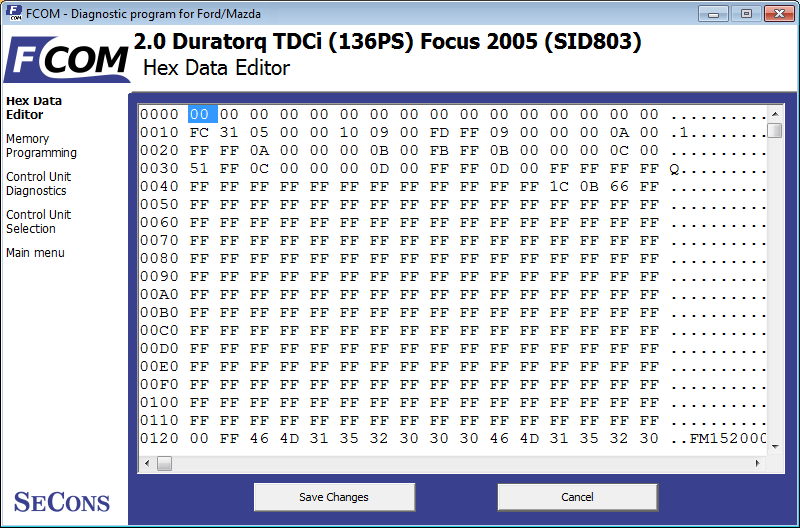Close the FCOM window

779,14
